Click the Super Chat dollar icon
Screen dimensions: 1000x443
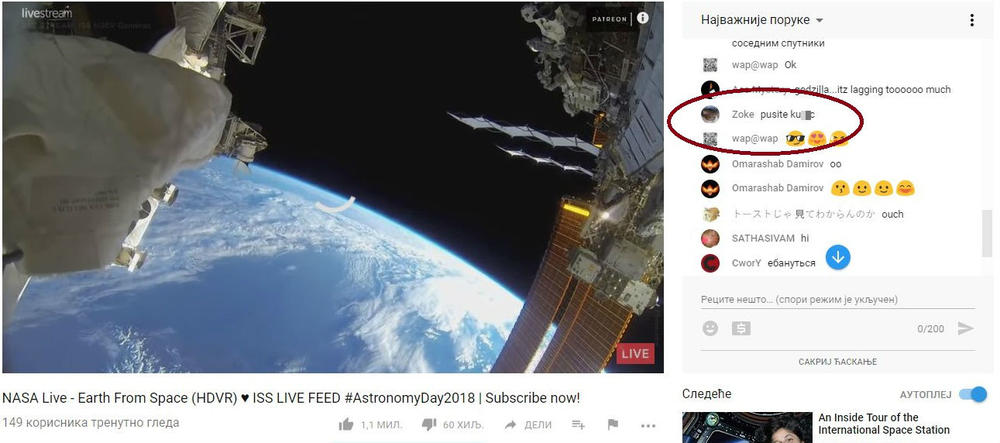[x=741, y=328]
